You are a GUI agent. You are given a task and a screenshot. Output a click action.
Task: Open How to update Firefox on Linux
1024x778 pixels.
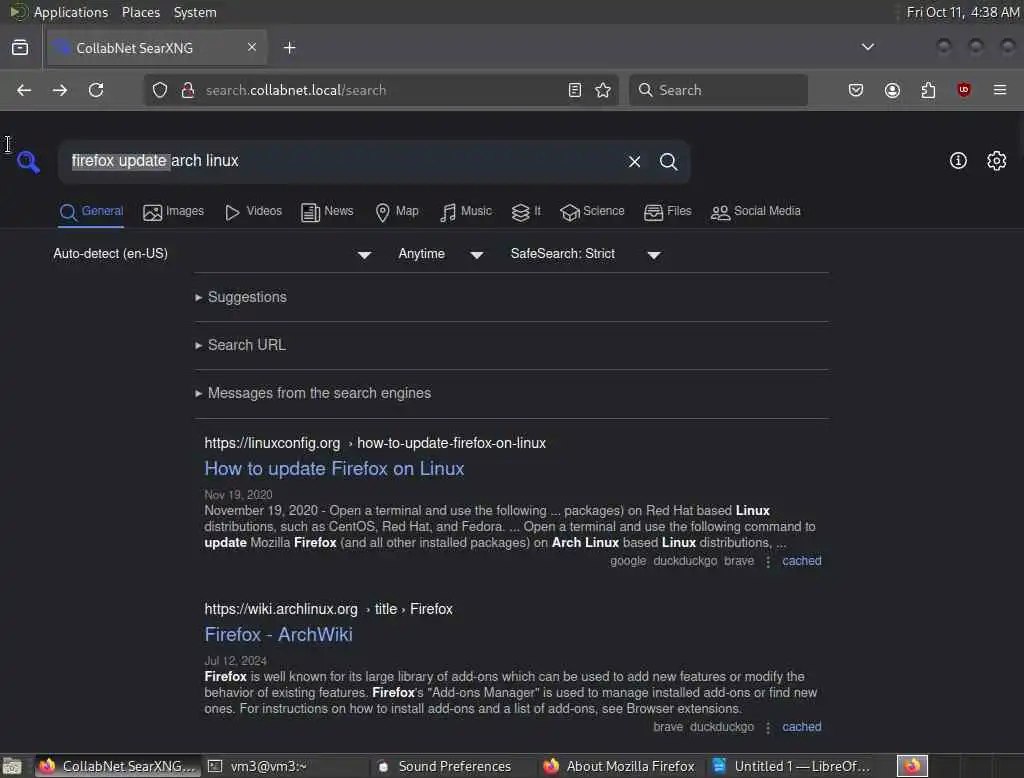pos(334,469)
